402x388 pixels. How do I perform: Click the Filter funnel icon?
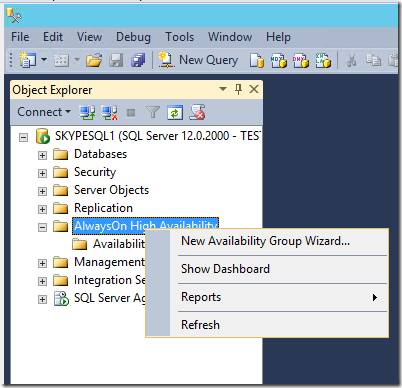[153, 113]
